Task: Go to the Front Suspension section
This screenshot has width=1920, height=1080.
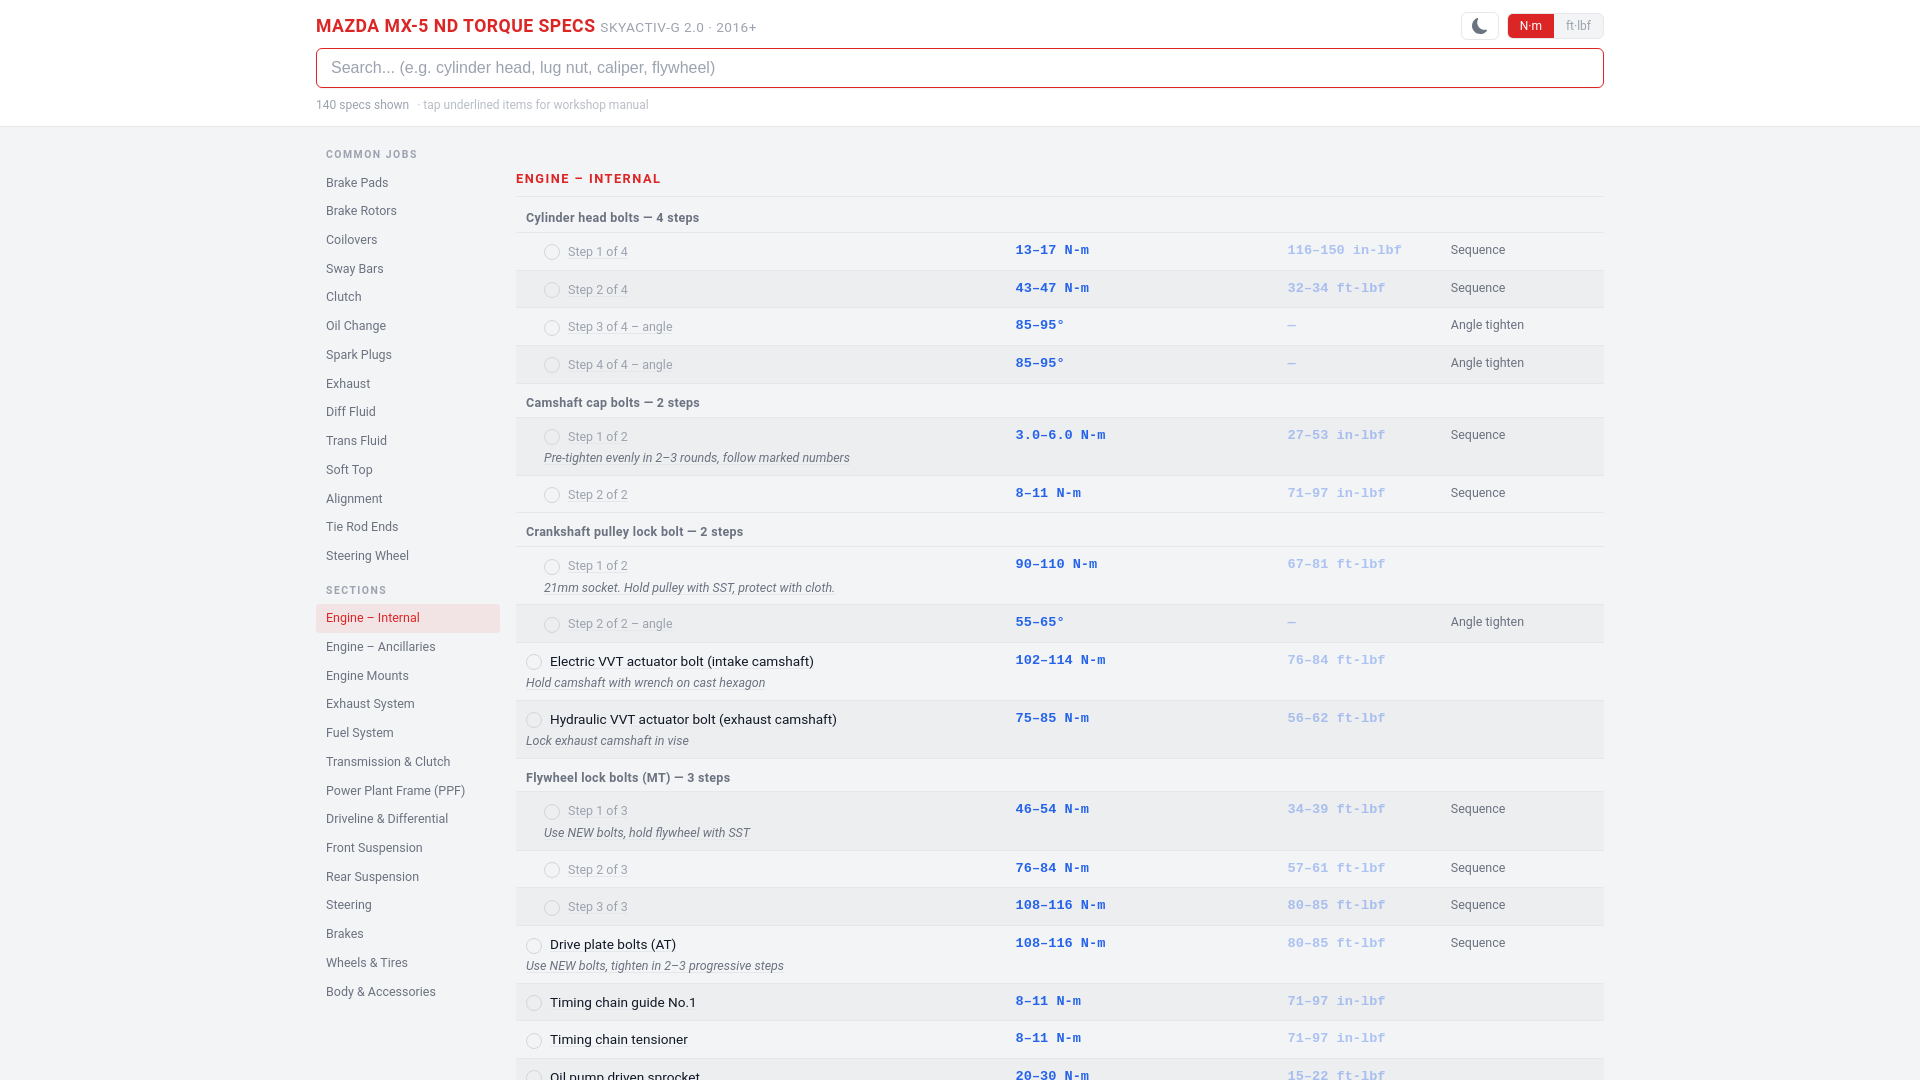Action: click(408, 848)
